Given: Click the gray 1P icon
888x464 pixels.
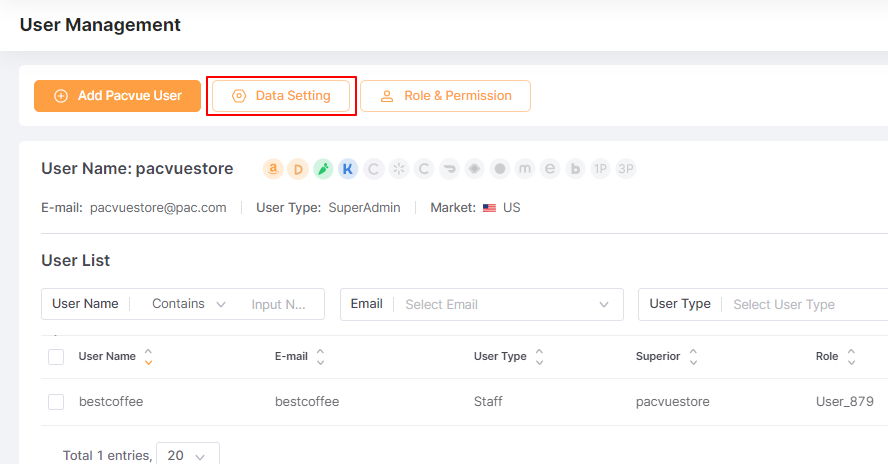Looking at the screenshot, I should point(600,169).
